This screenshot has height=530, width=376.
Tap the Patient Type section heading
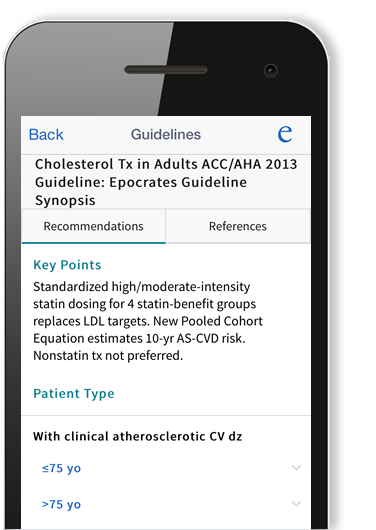click(x=74, y=394)
